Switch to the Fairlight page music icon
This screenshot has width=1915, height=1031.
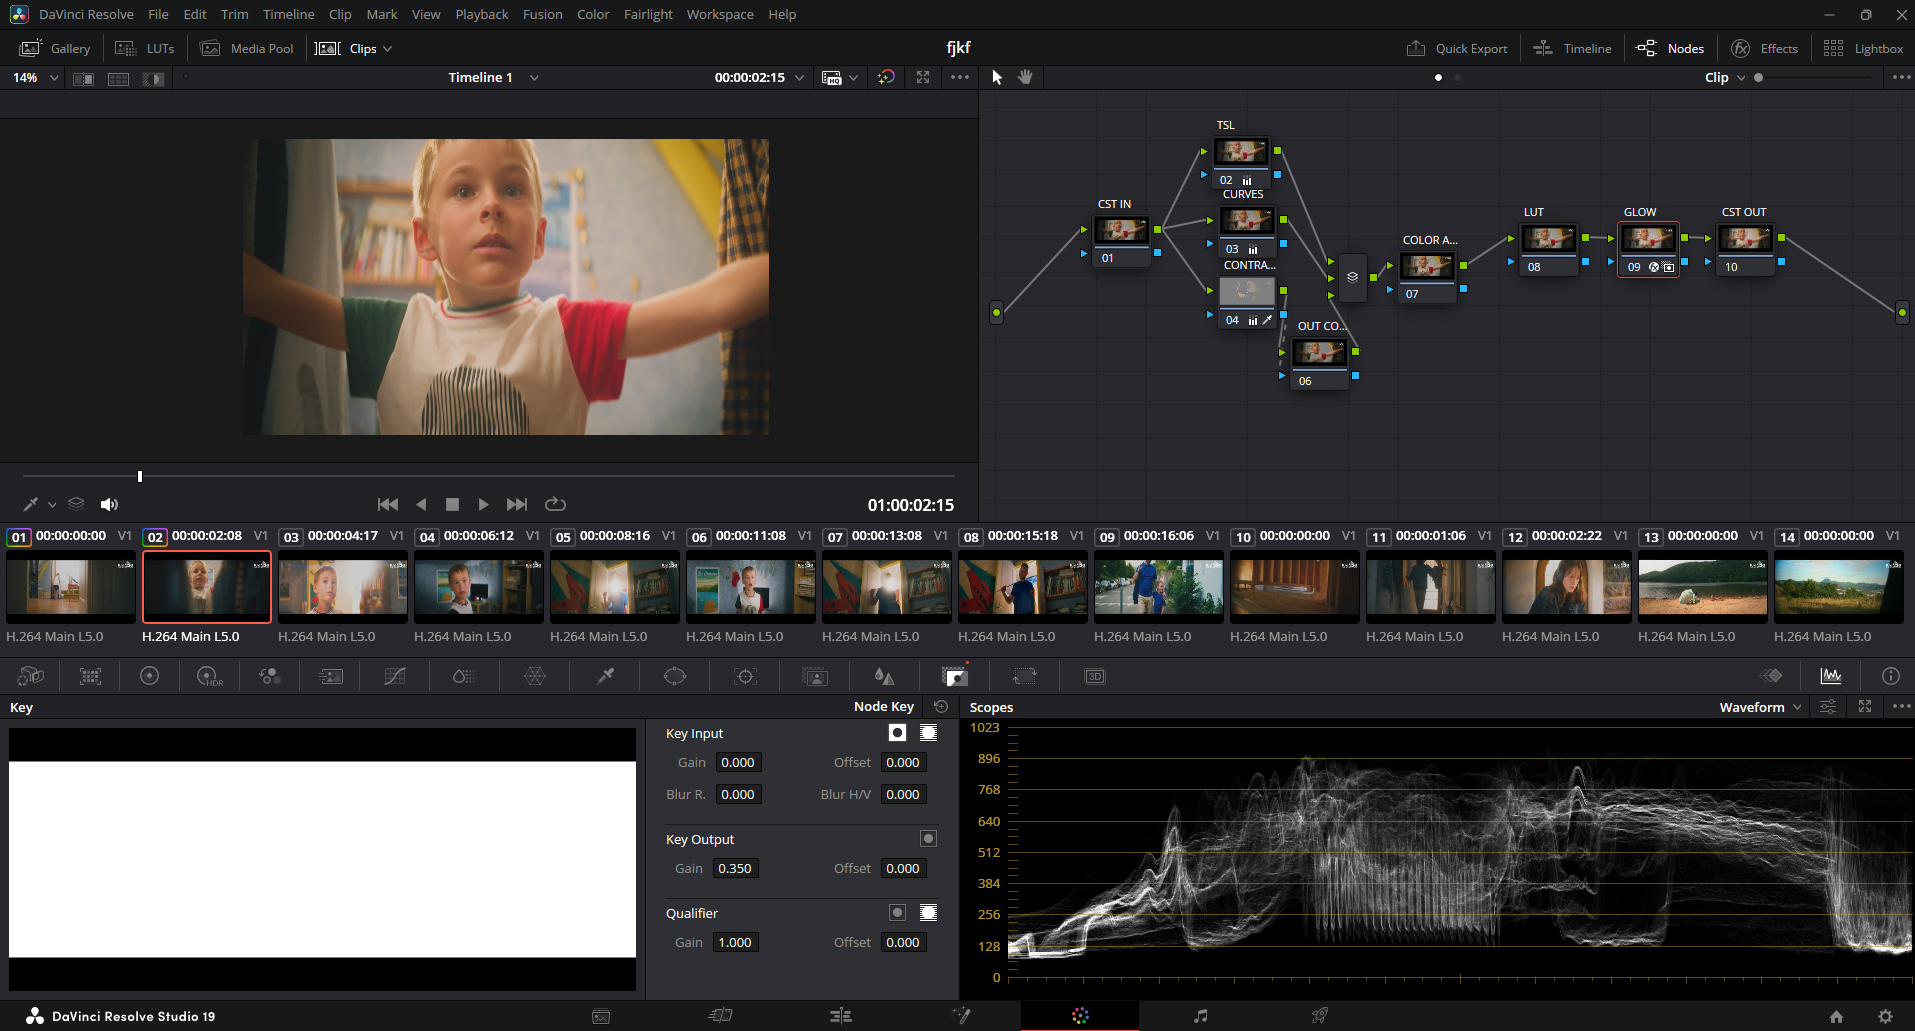pos(1200,1016)
